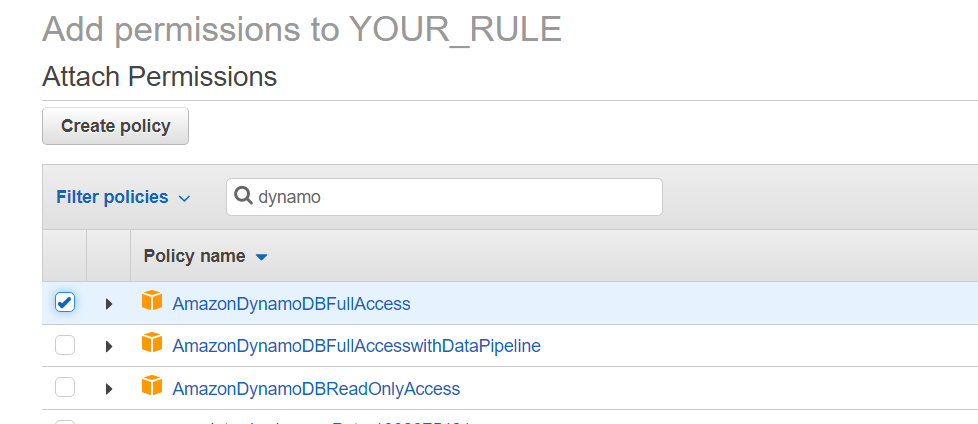978x424 pixels.
Task: Expand the AmazonDynamoDBFullAccesswithDataPipeline row triangle
Action: coord(109,346)
